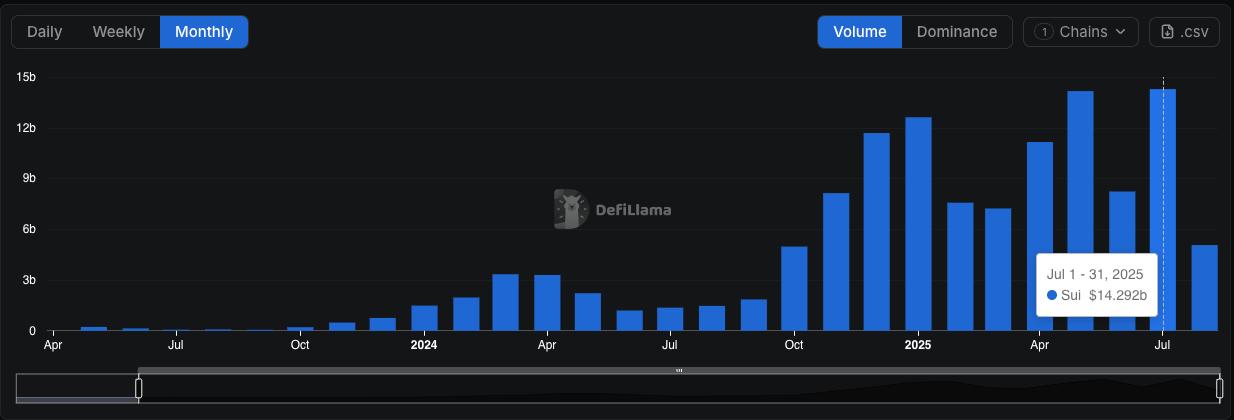
Task: Switch to Daily interval view
Action: coord(45,32)
